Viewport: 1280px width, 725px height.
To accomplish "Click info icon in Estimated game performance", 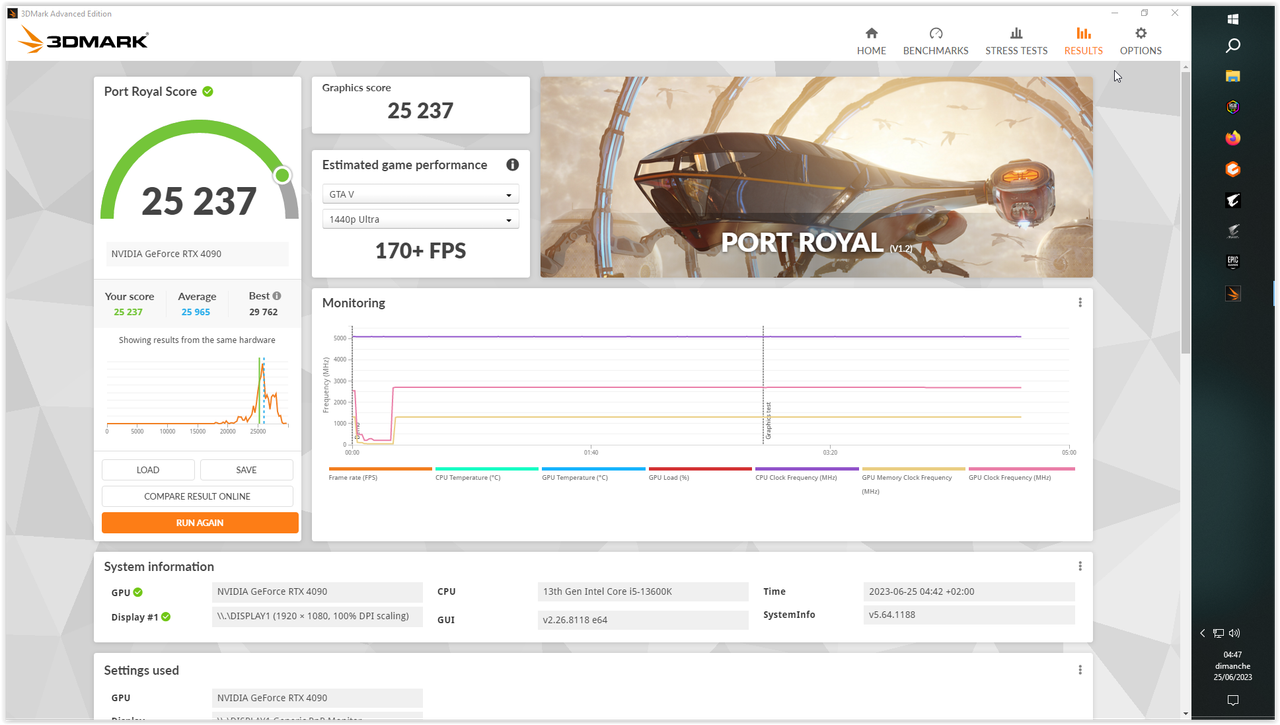I will [512, 165].
